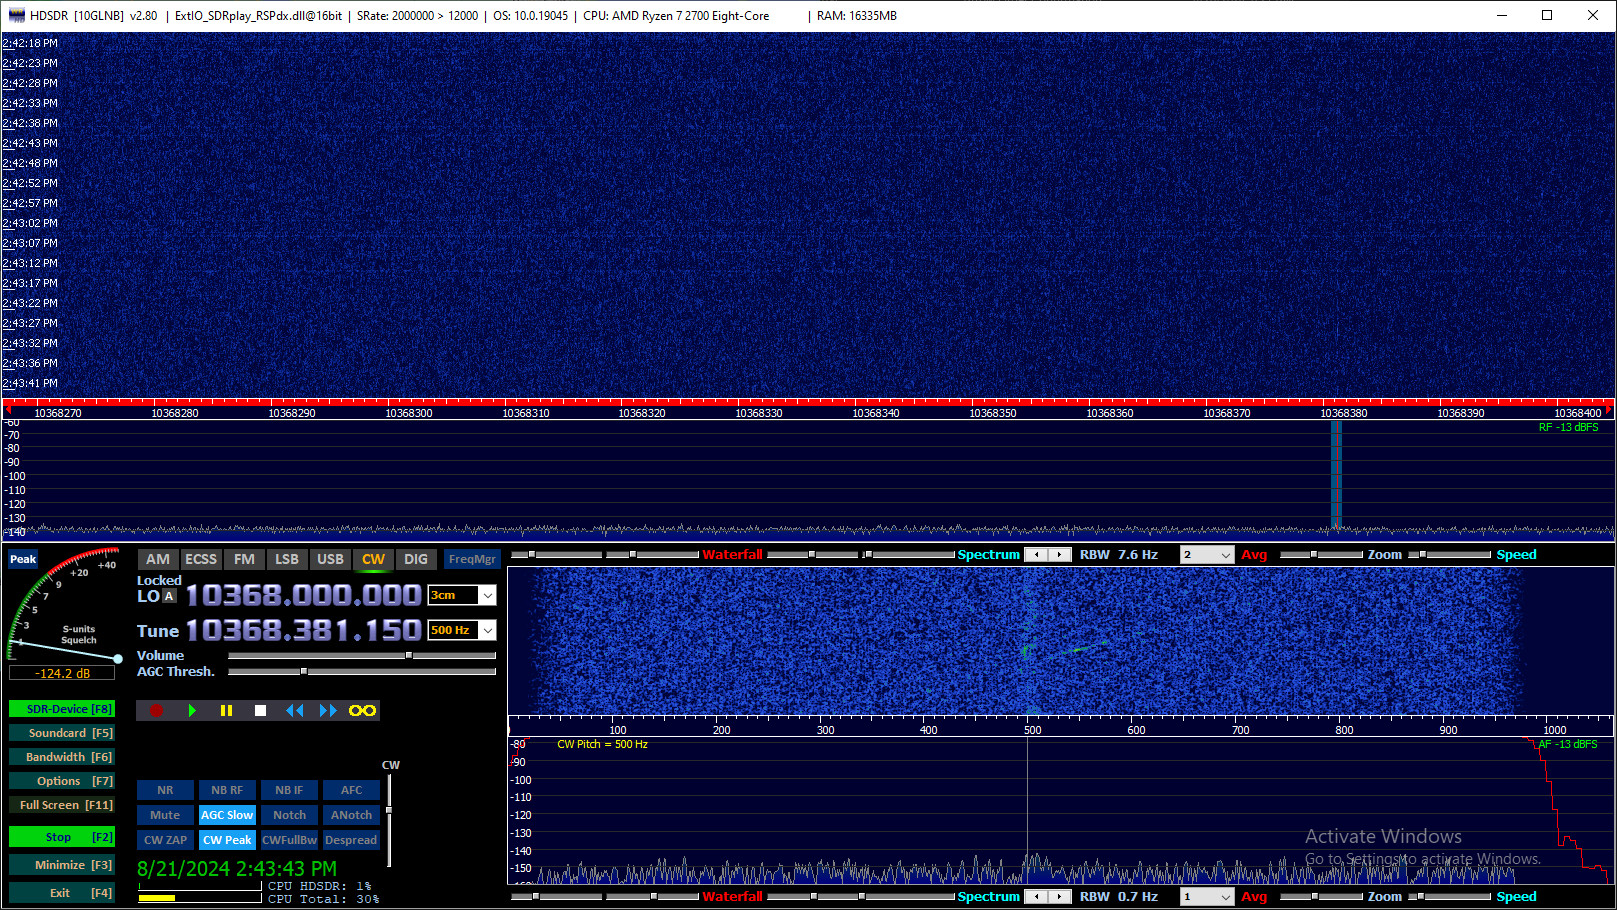Viewport: 1617px width, 910px height.
Task: Enable the NR noise reduction toggle
Action: pyautogui.click(x=165, y=790)
